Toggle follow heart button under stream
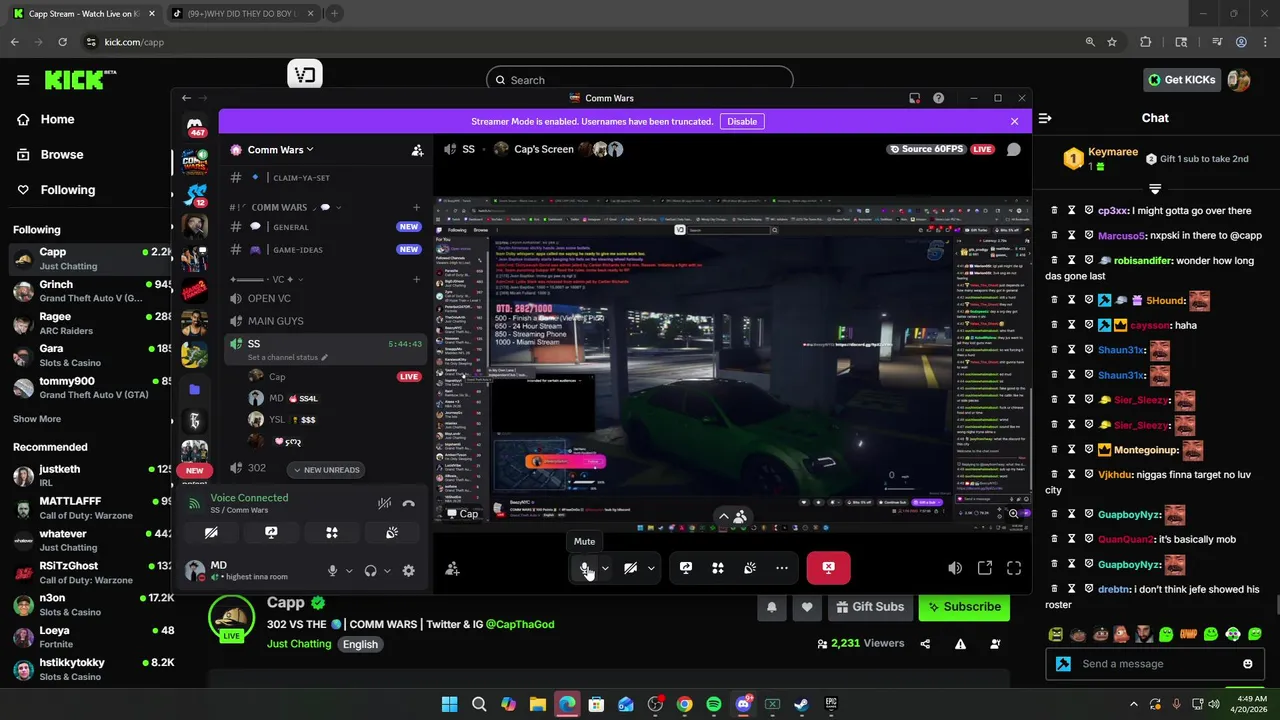 click(807, 607)
